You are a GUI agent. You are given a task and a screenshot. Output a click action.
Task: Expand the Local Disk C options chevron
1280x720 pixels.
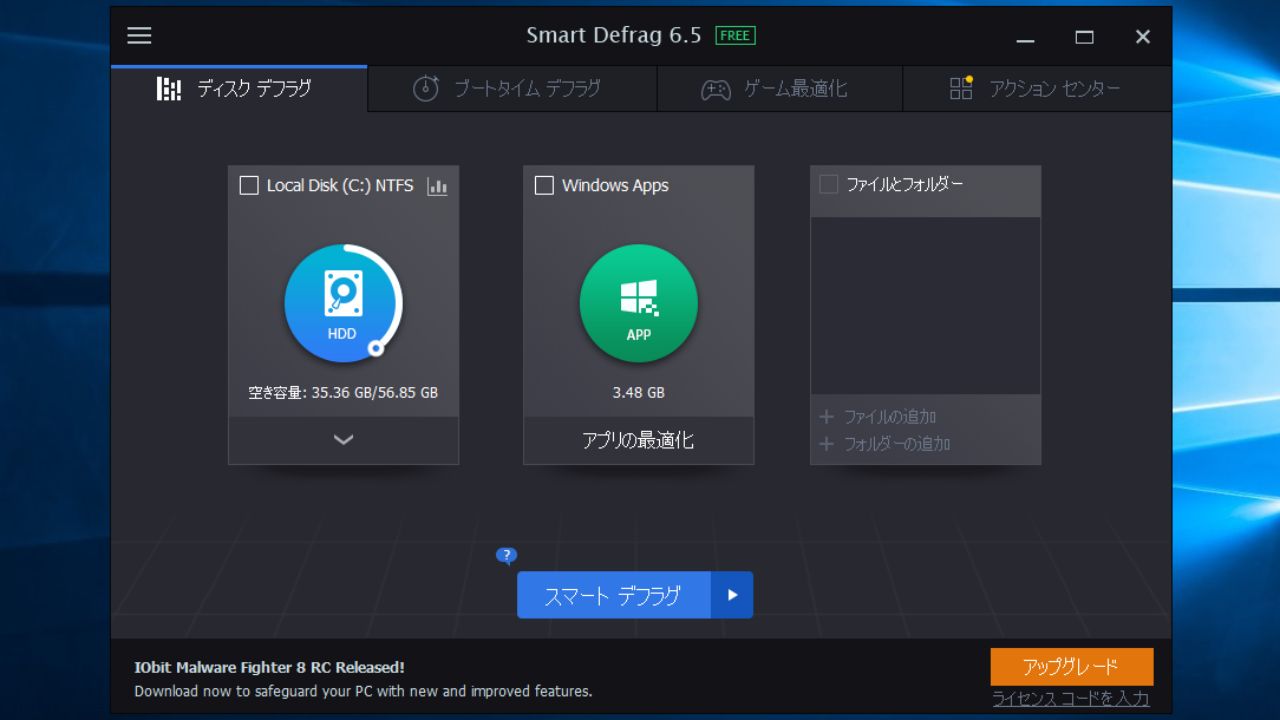click(343, 440)
